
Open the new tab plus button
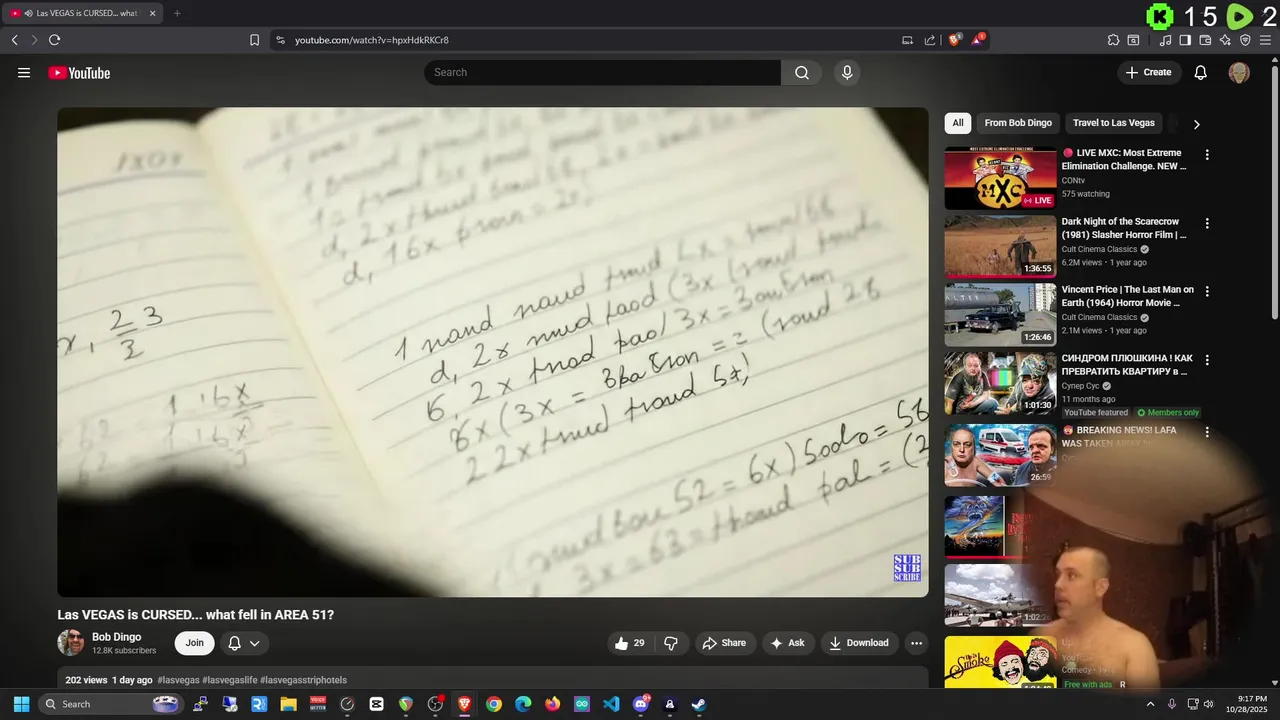click(177, 13)
